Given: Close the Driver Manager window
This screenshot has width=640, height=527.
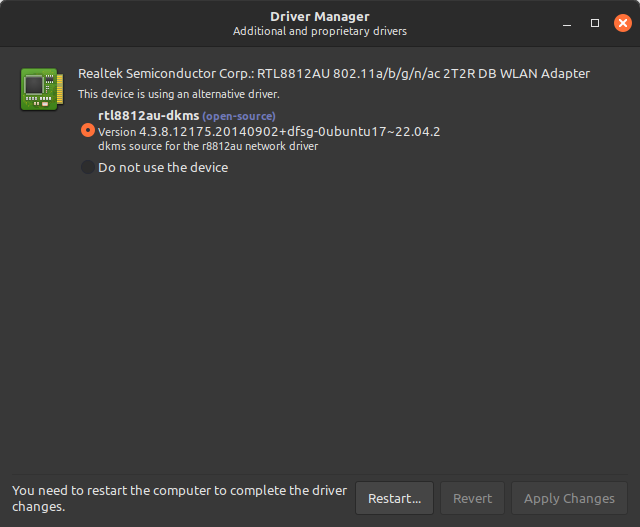Looking at the screenshot, I should 622,22.
